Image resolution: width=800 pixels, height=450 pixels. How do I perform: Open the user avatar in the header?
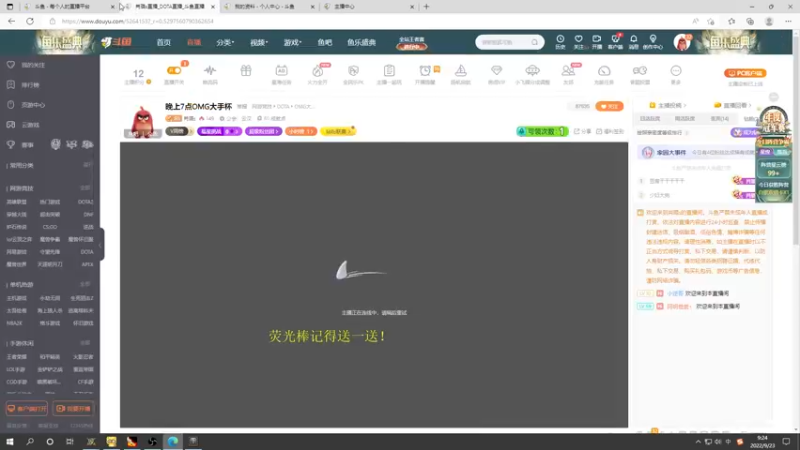click(x=682, y=42)
